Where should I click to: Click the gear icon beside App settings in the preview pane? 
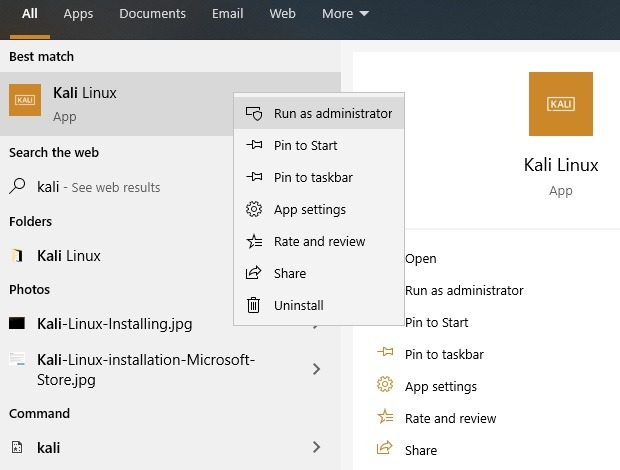click(x=385, y=384)
